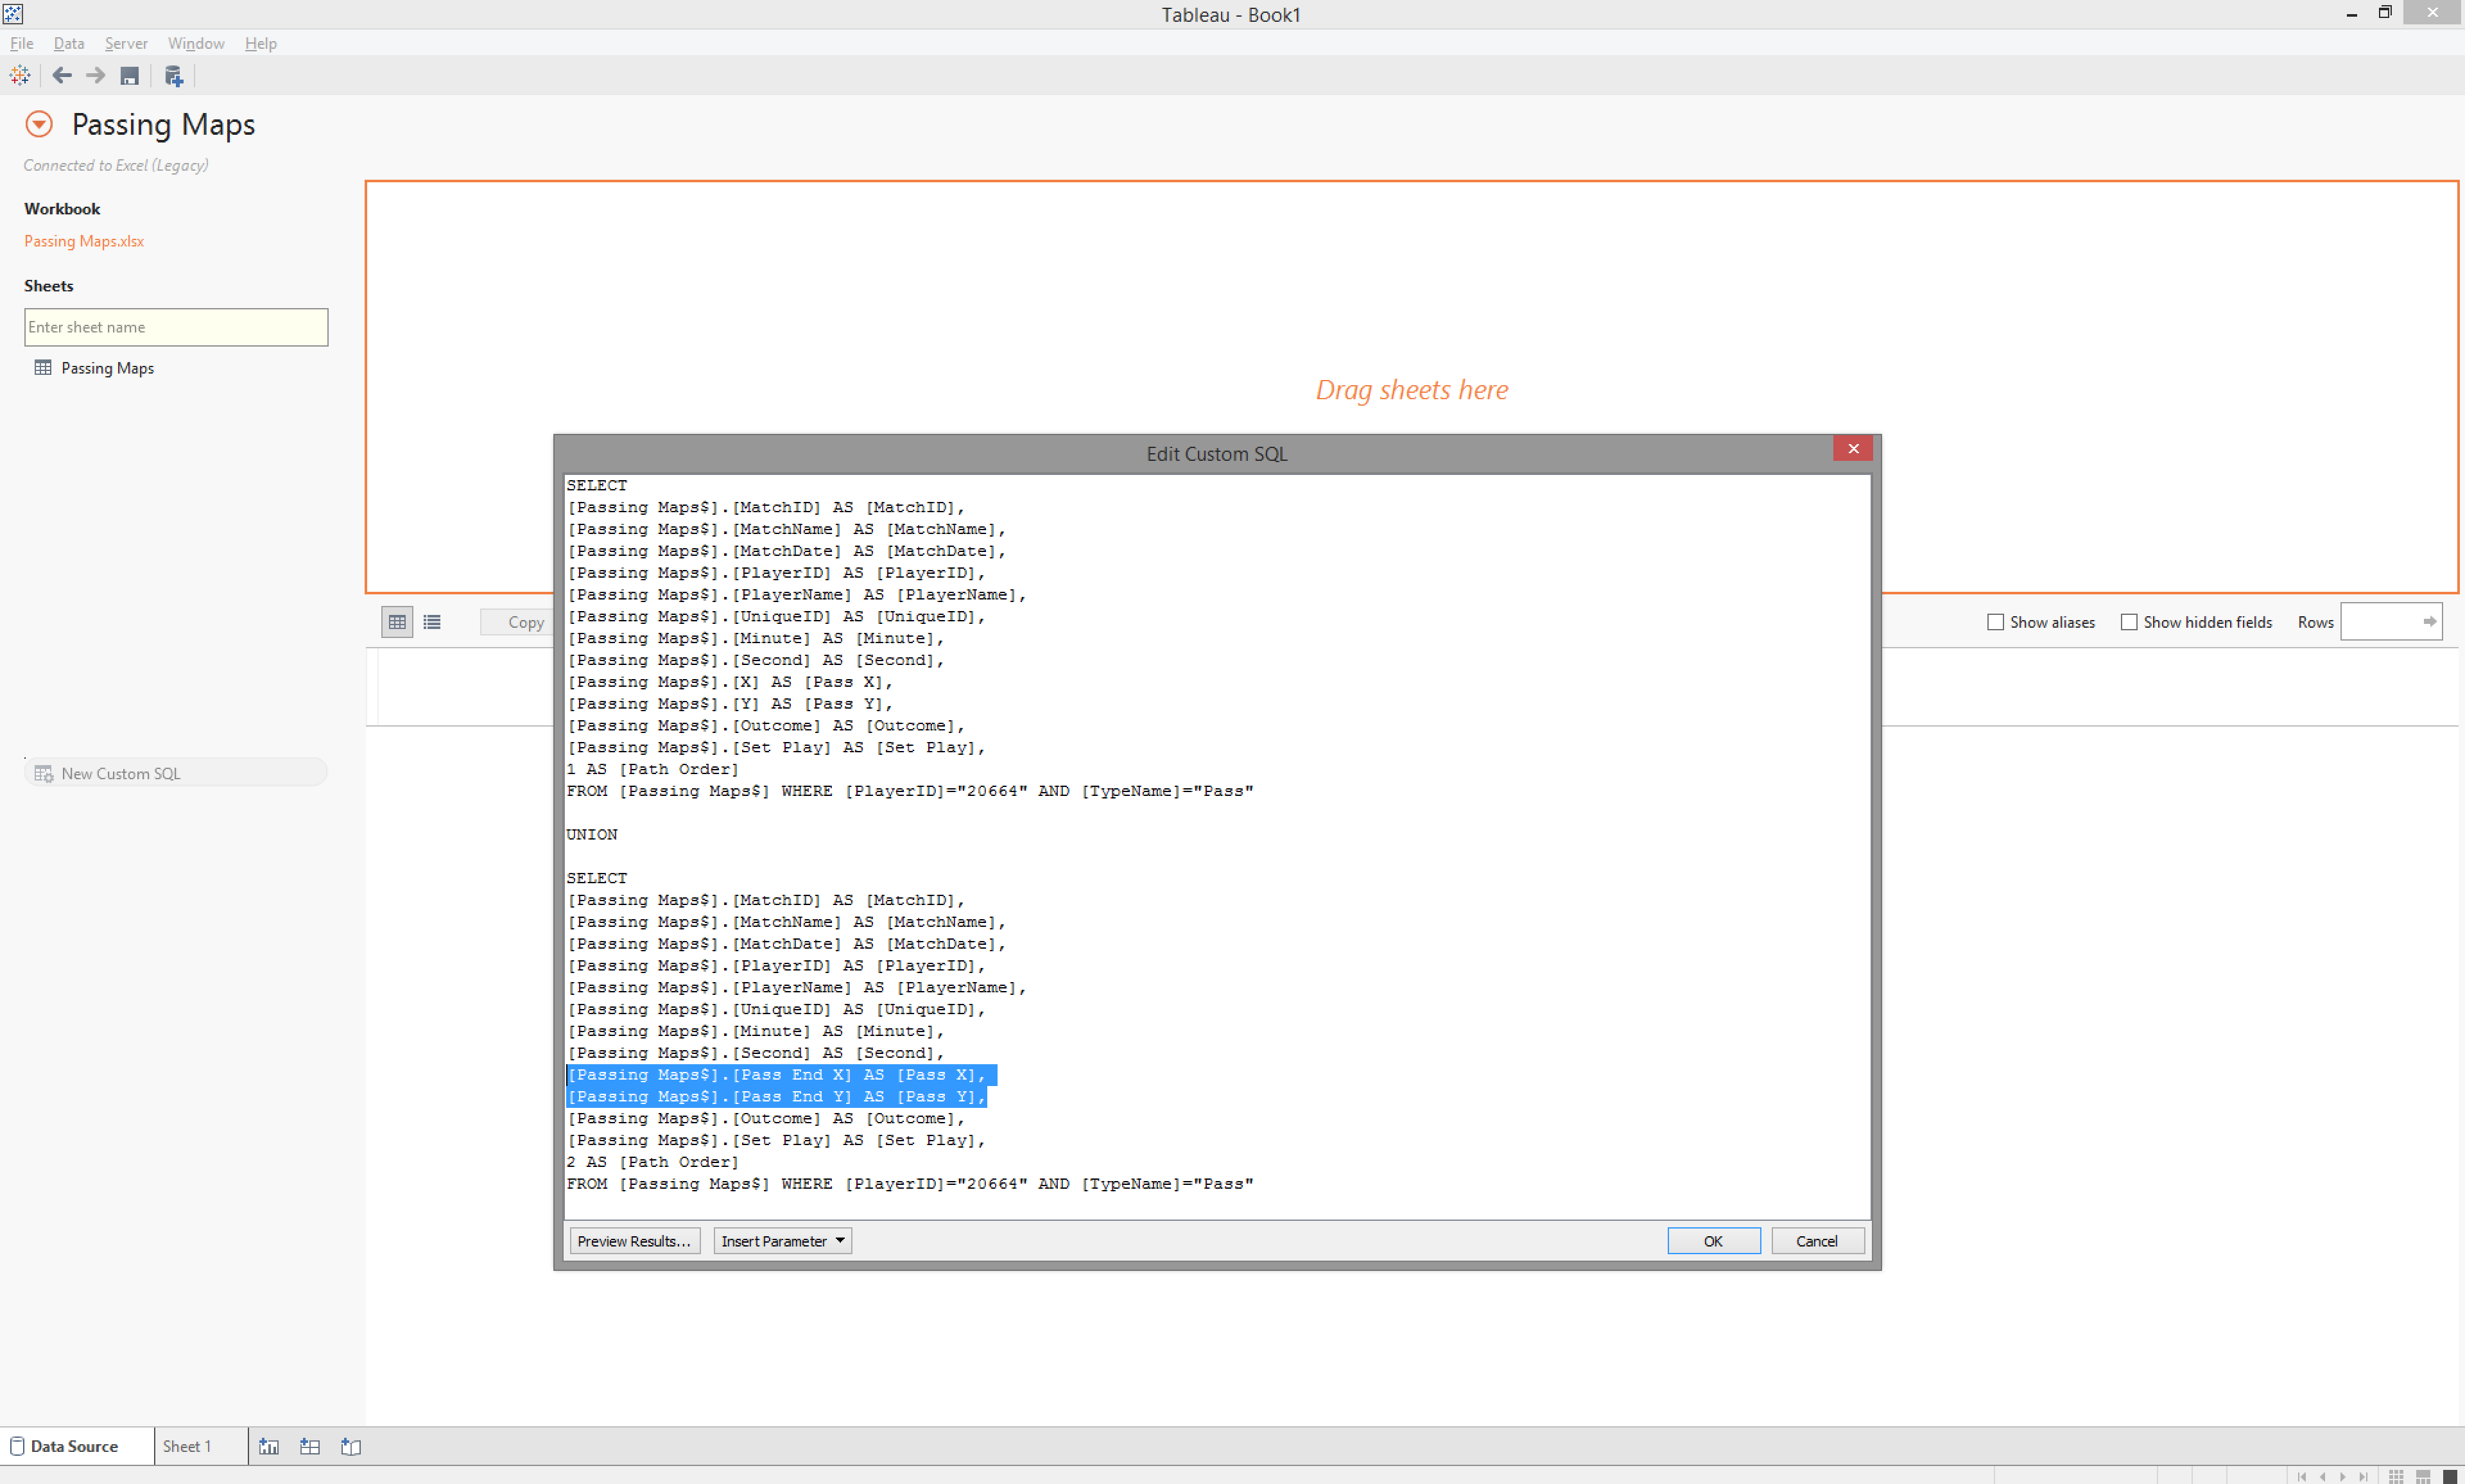Add a new data source from the toolbar
The width and height of the screenshot is (2465, 1484).
click(x=174, y=76)
